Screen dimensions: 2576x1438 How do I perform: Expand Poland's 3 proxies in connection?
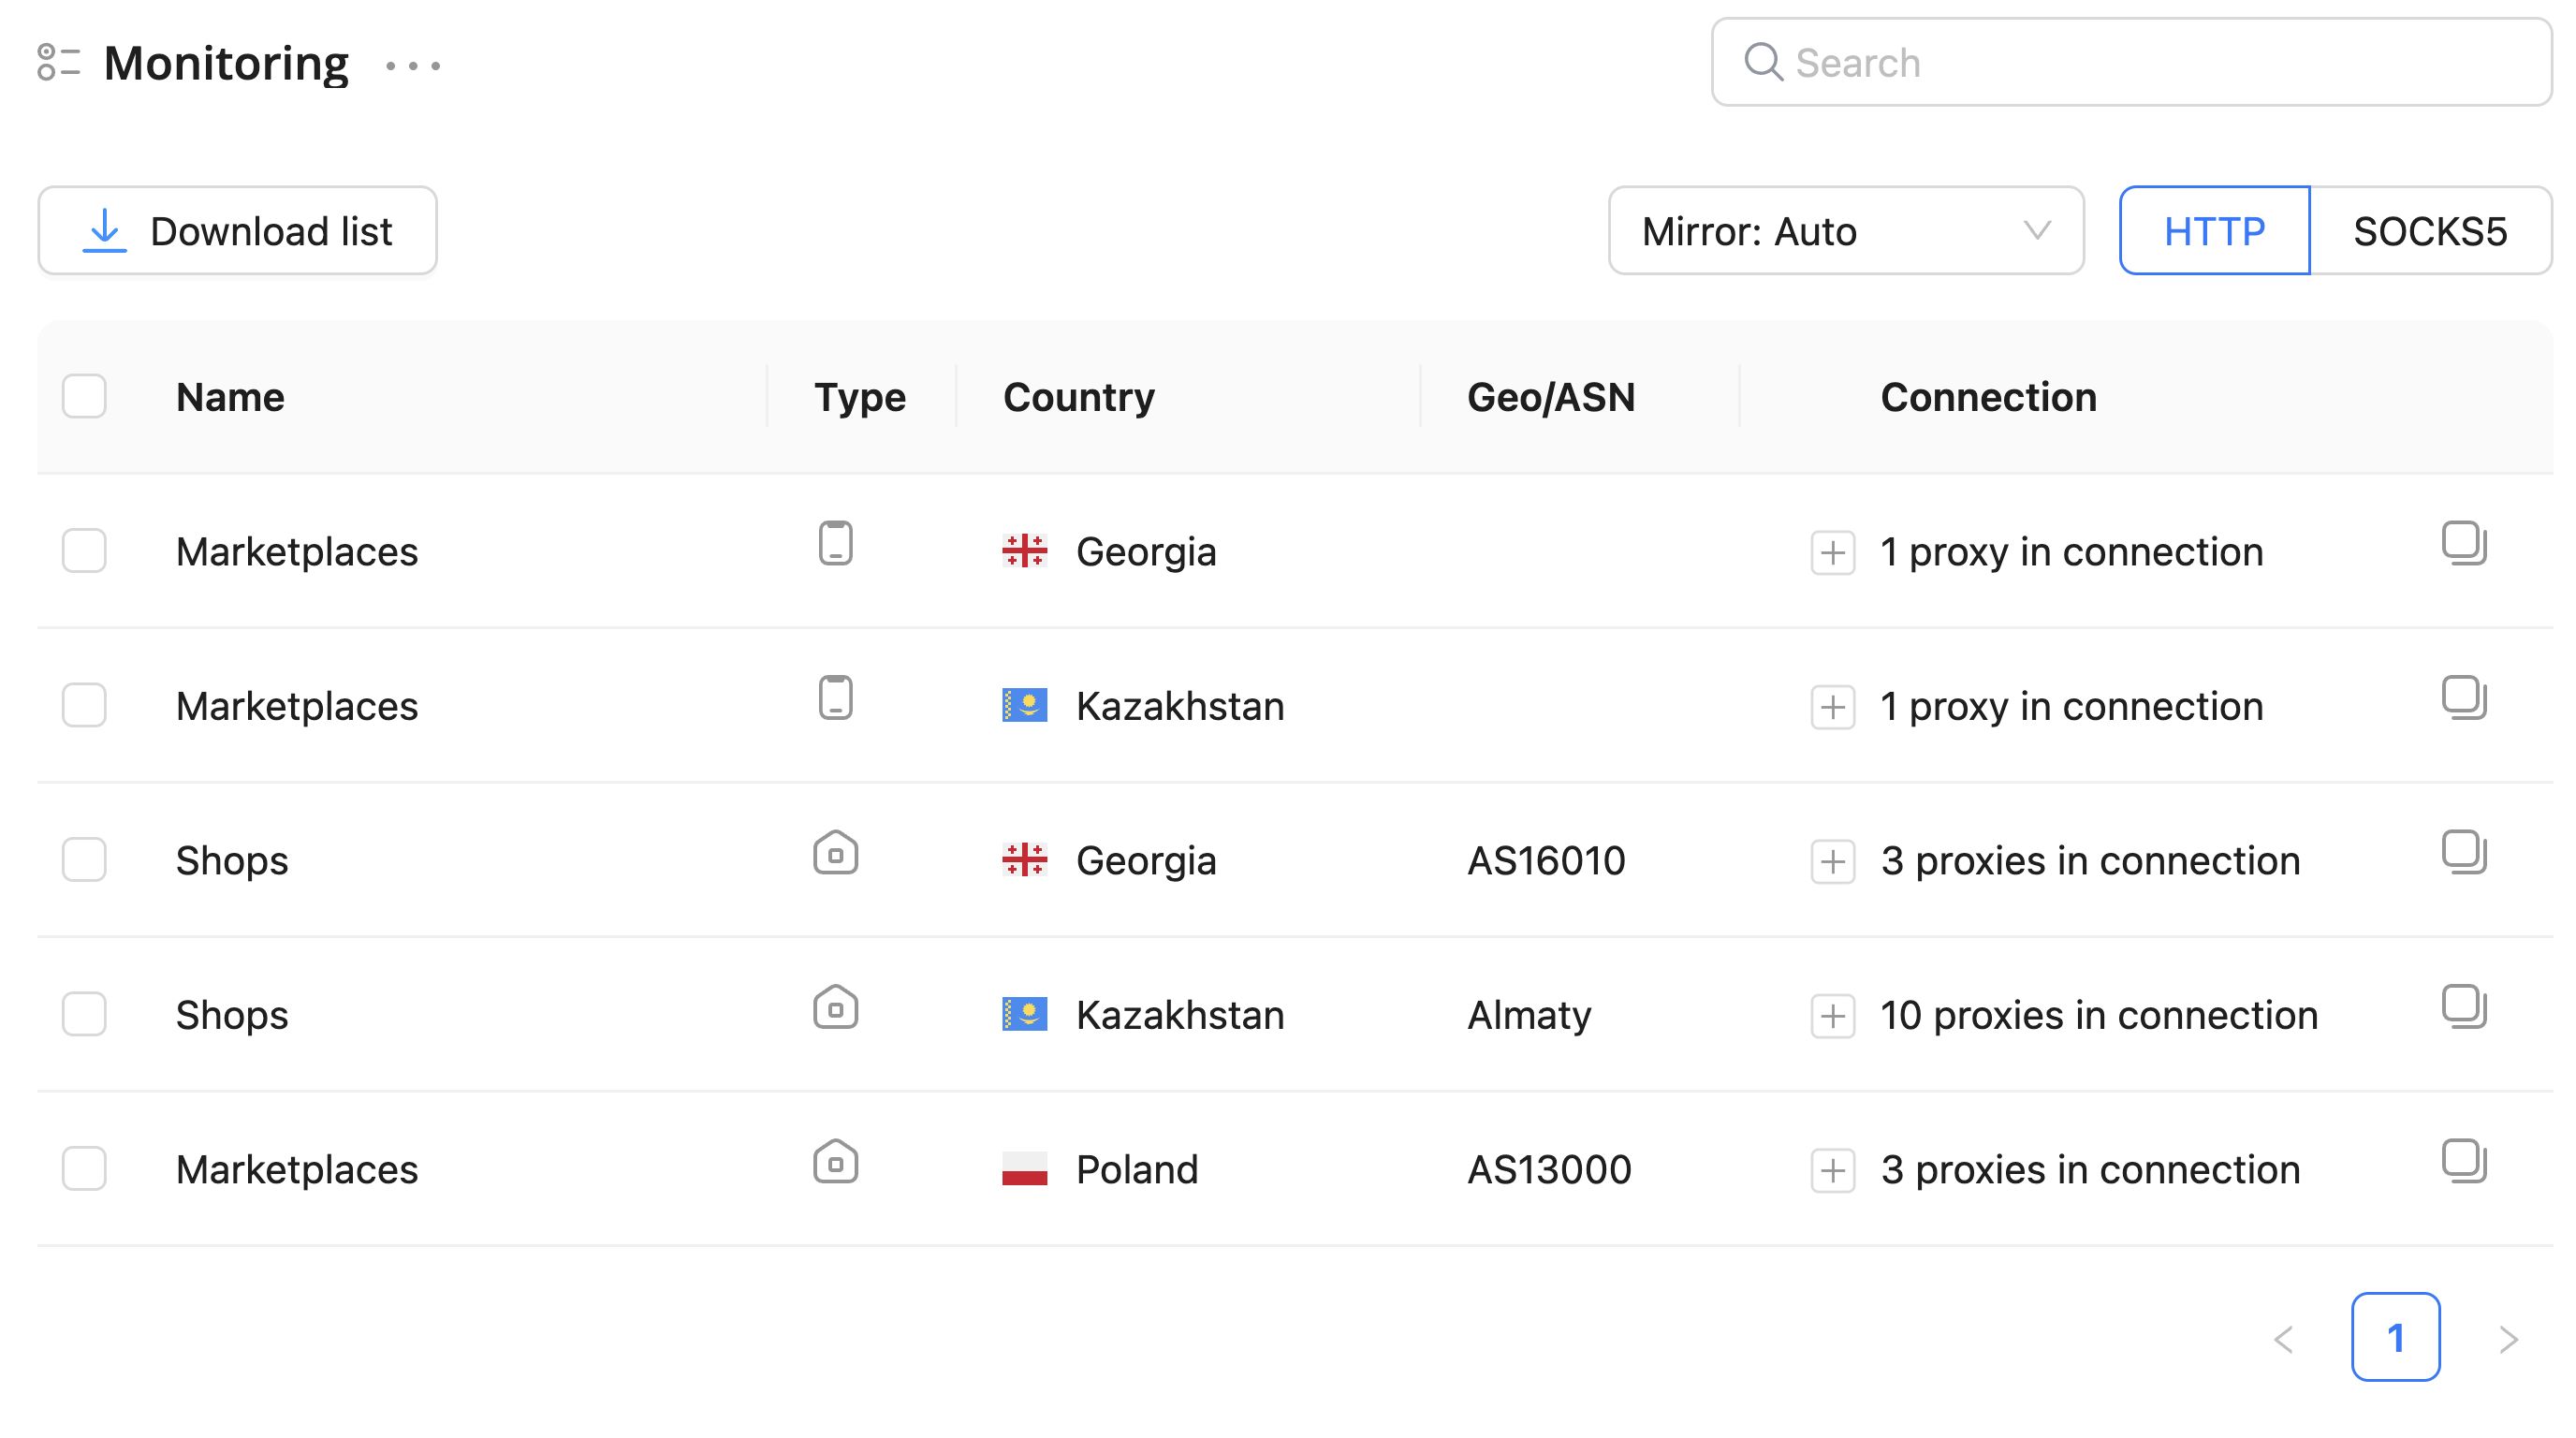tap(1832, 1170)
